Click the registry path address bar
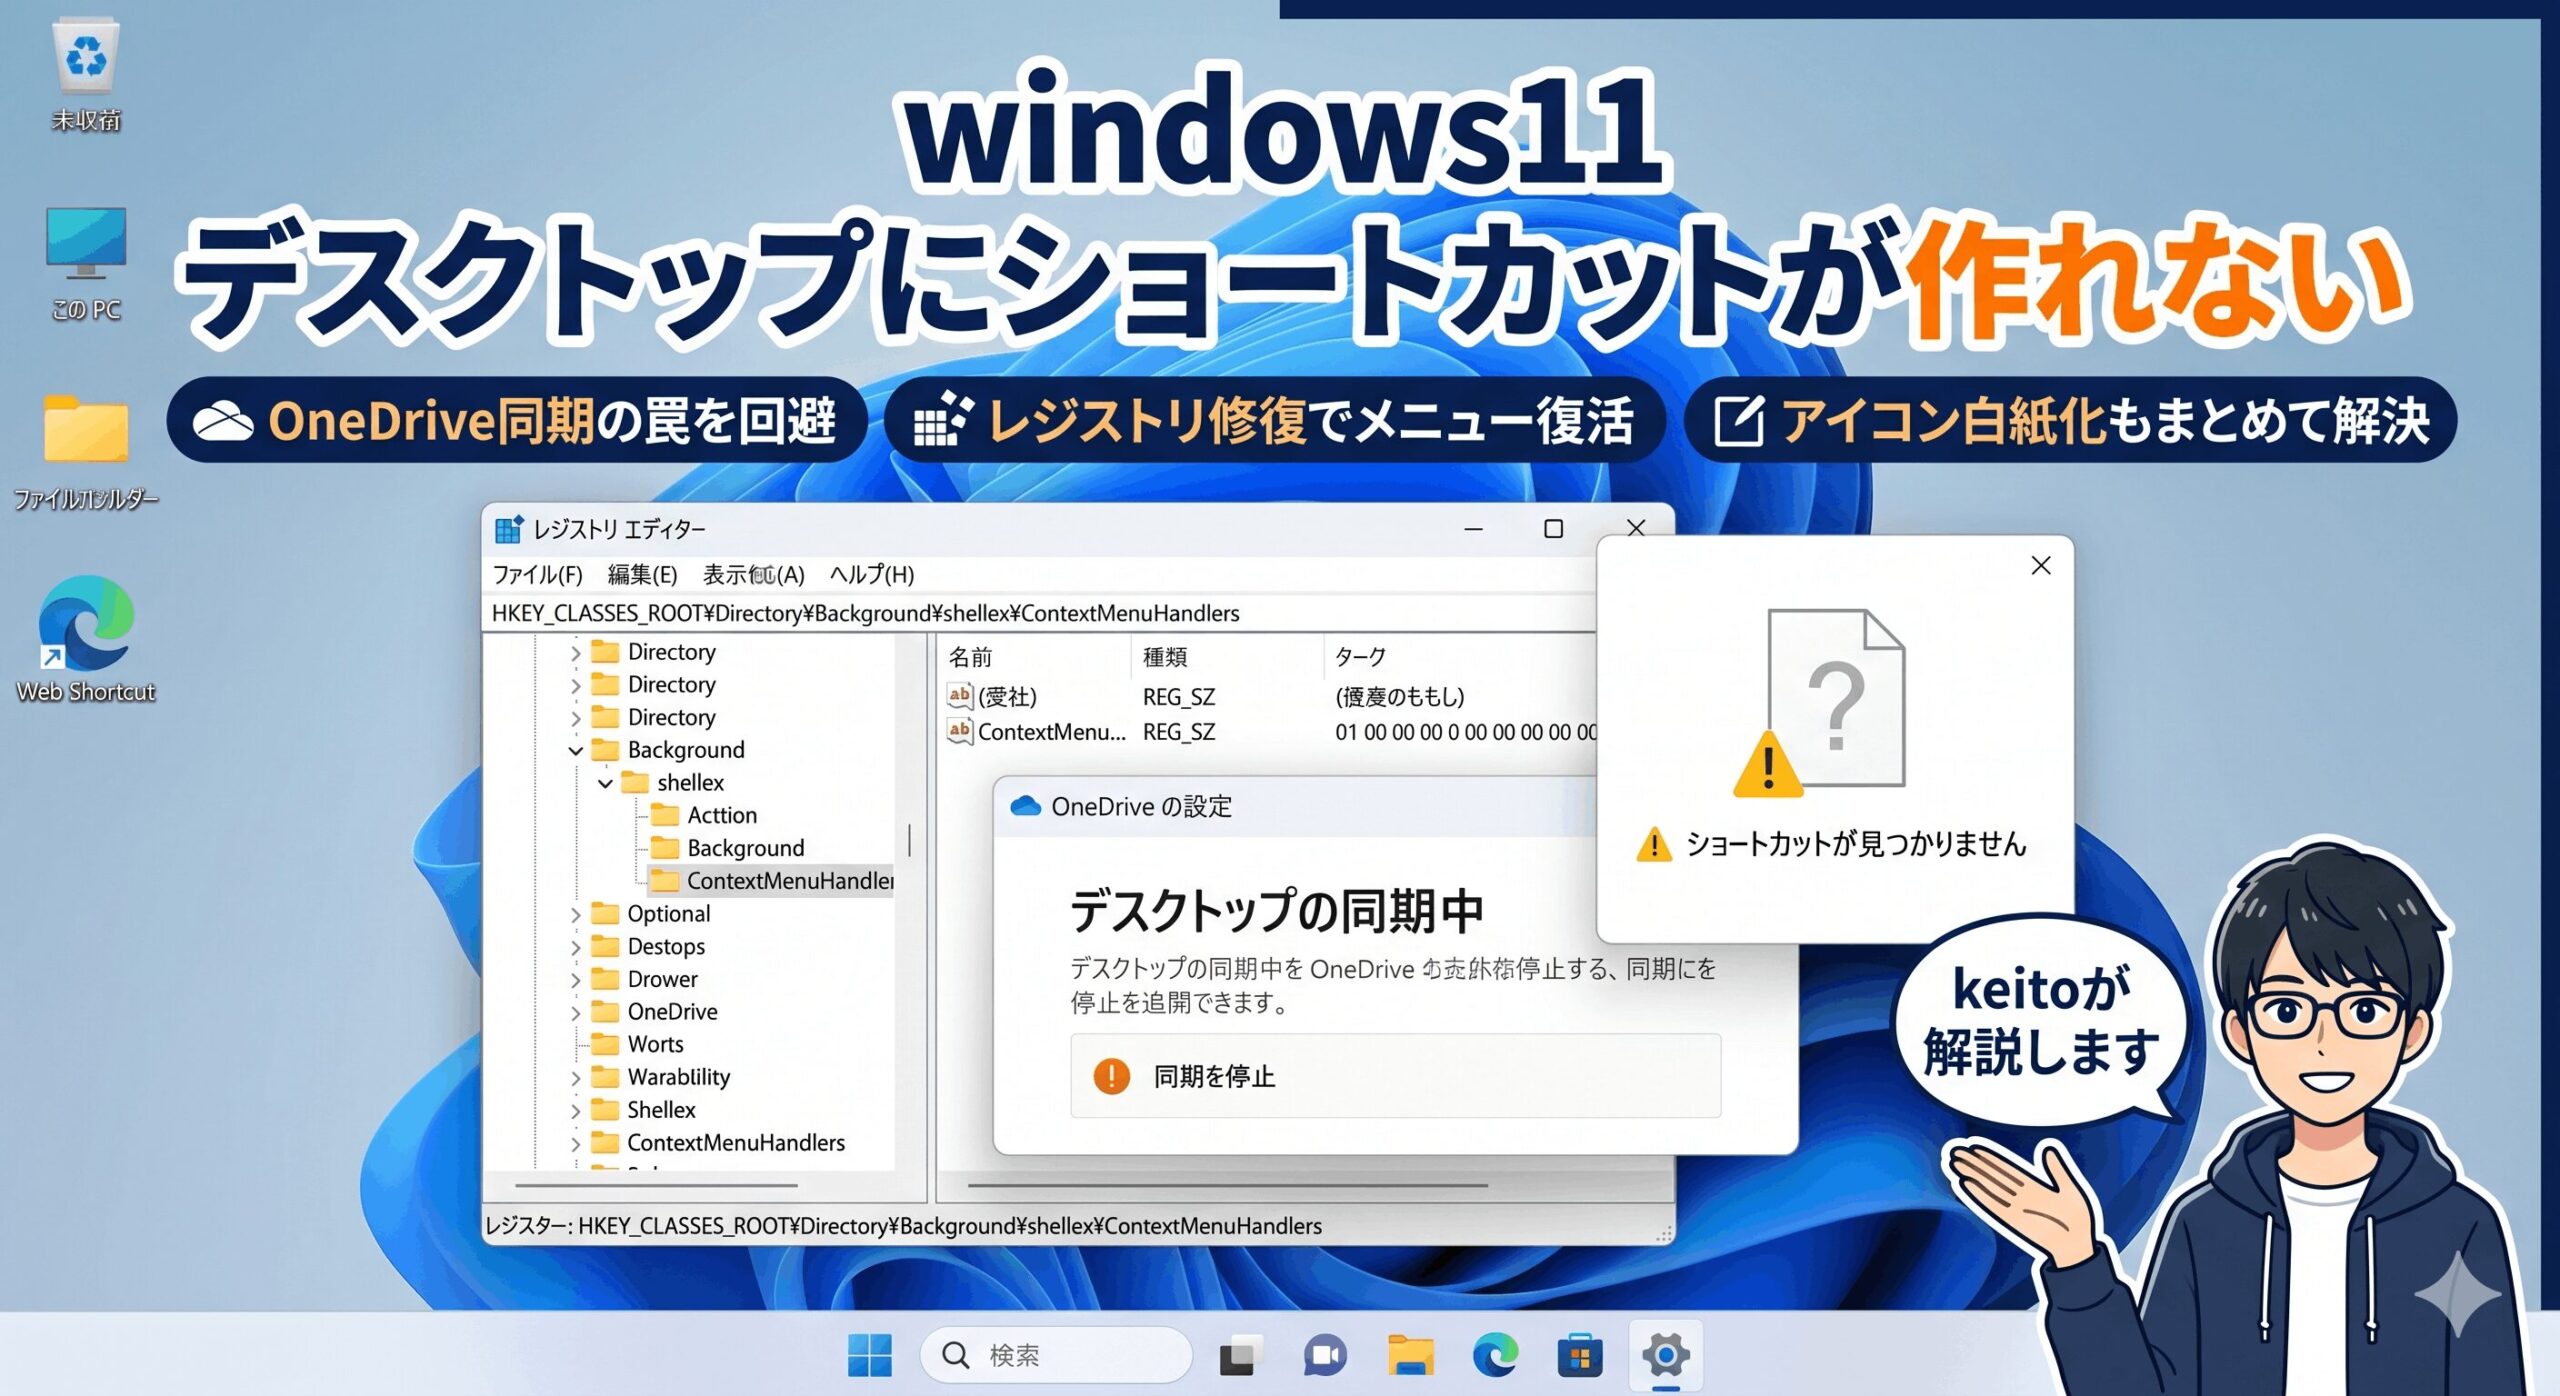 (1040, 613)
